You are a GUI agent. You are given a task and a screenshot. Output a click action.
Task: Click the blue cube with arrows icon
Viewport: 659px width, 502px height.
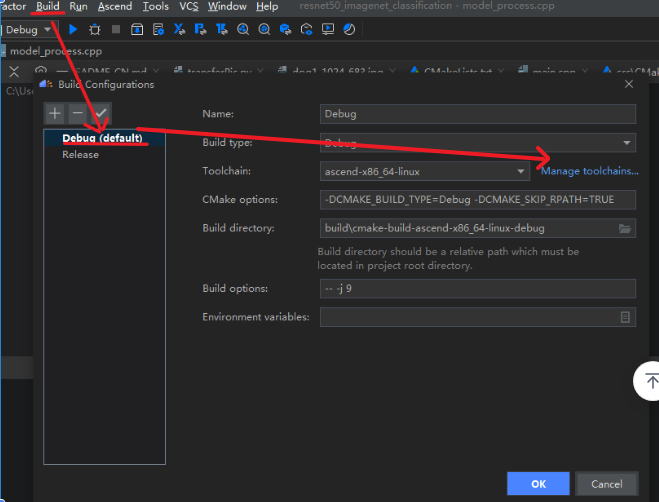pos(285,29)
